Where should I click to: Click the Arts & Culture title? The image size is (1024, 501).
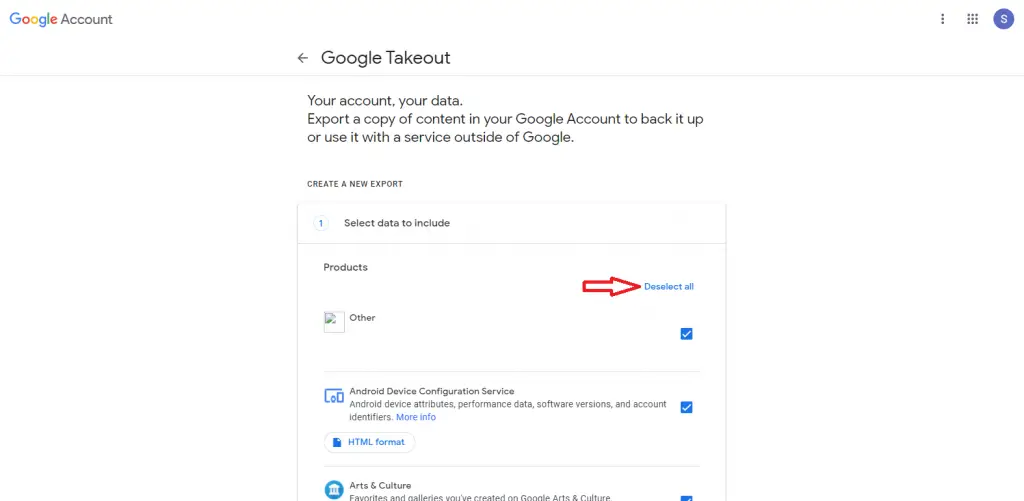[380, 485]
